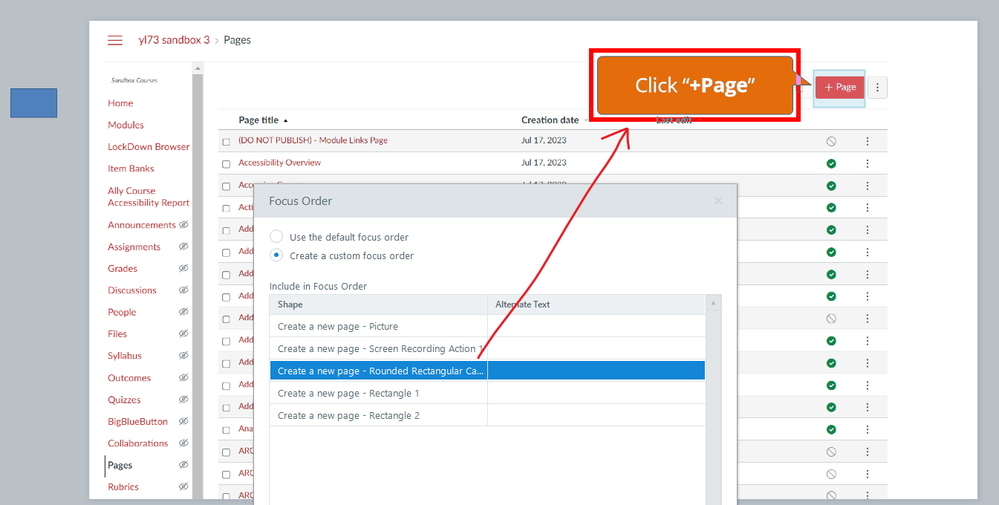Screen dimensions: 999x505
Task: Open Quizzes in course navigation
Action: [124, 399]
